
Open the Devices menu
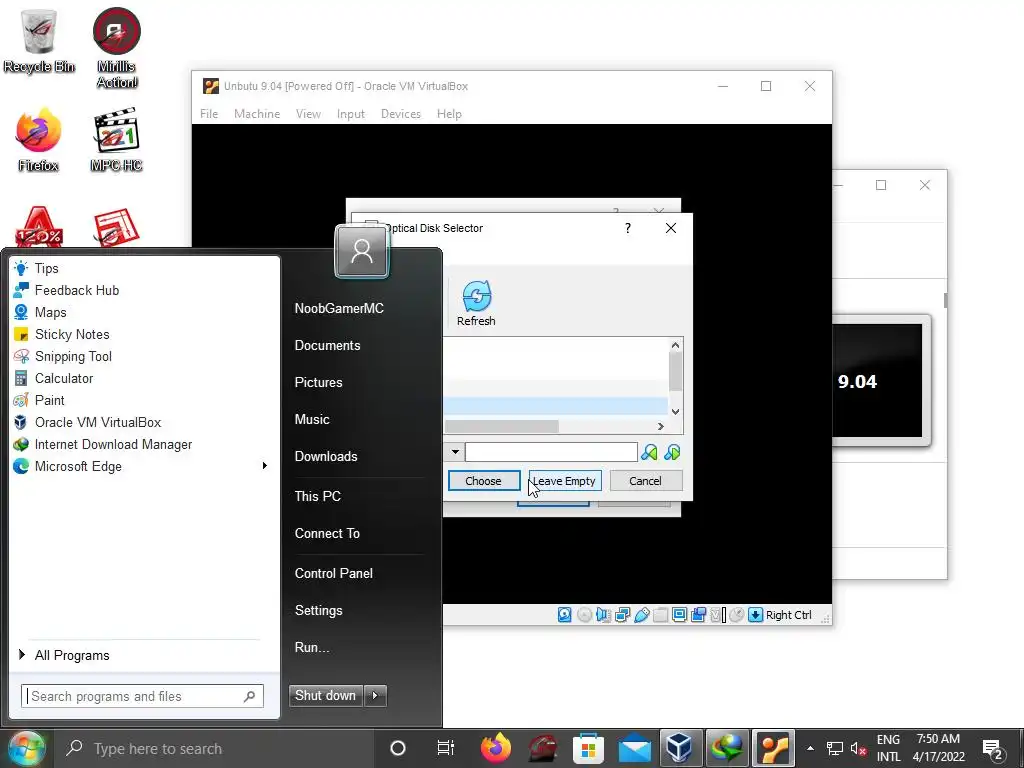click(x=401, y=114)
